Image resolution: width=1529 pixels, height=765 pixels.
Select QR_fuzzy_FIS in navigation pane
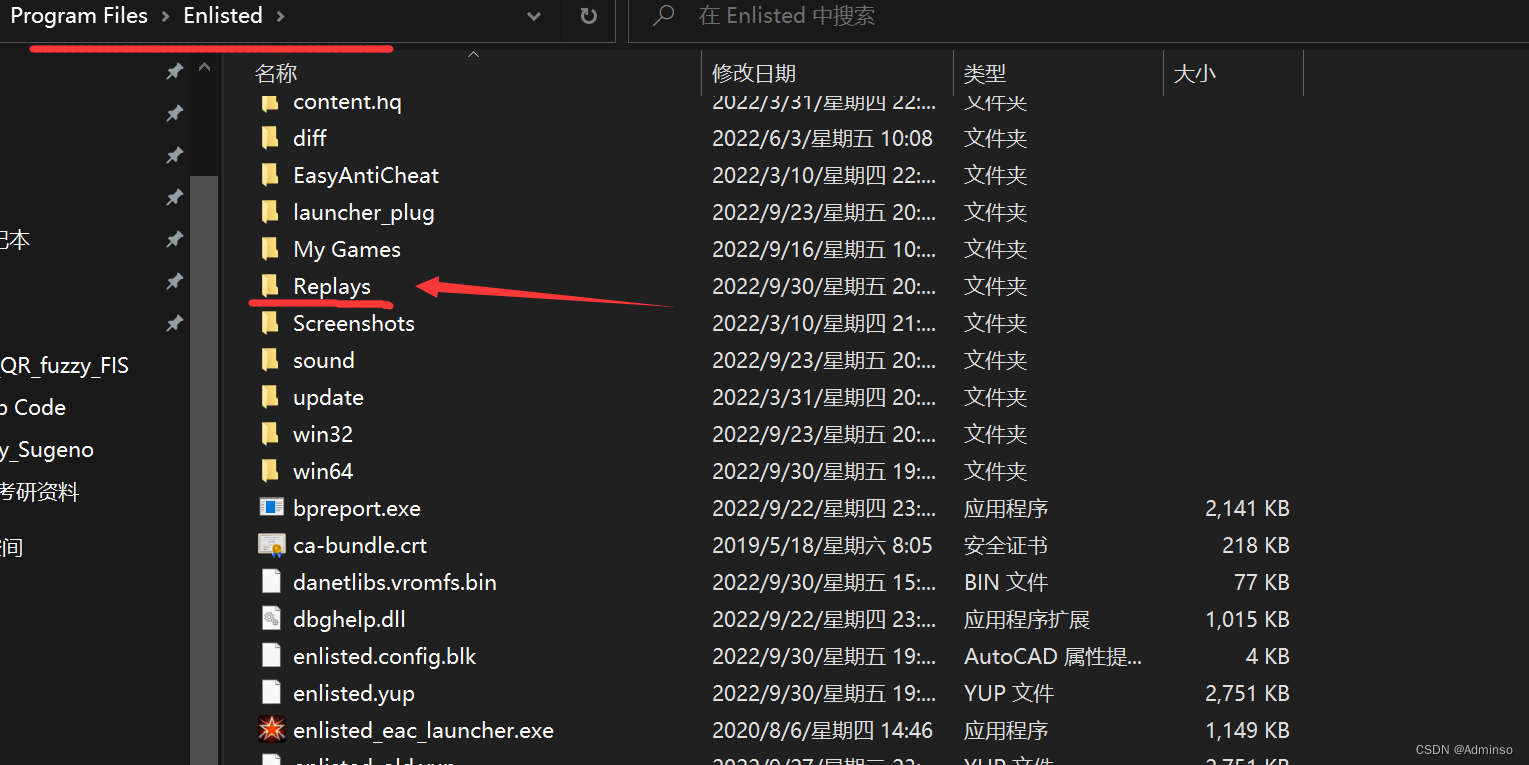64,366
